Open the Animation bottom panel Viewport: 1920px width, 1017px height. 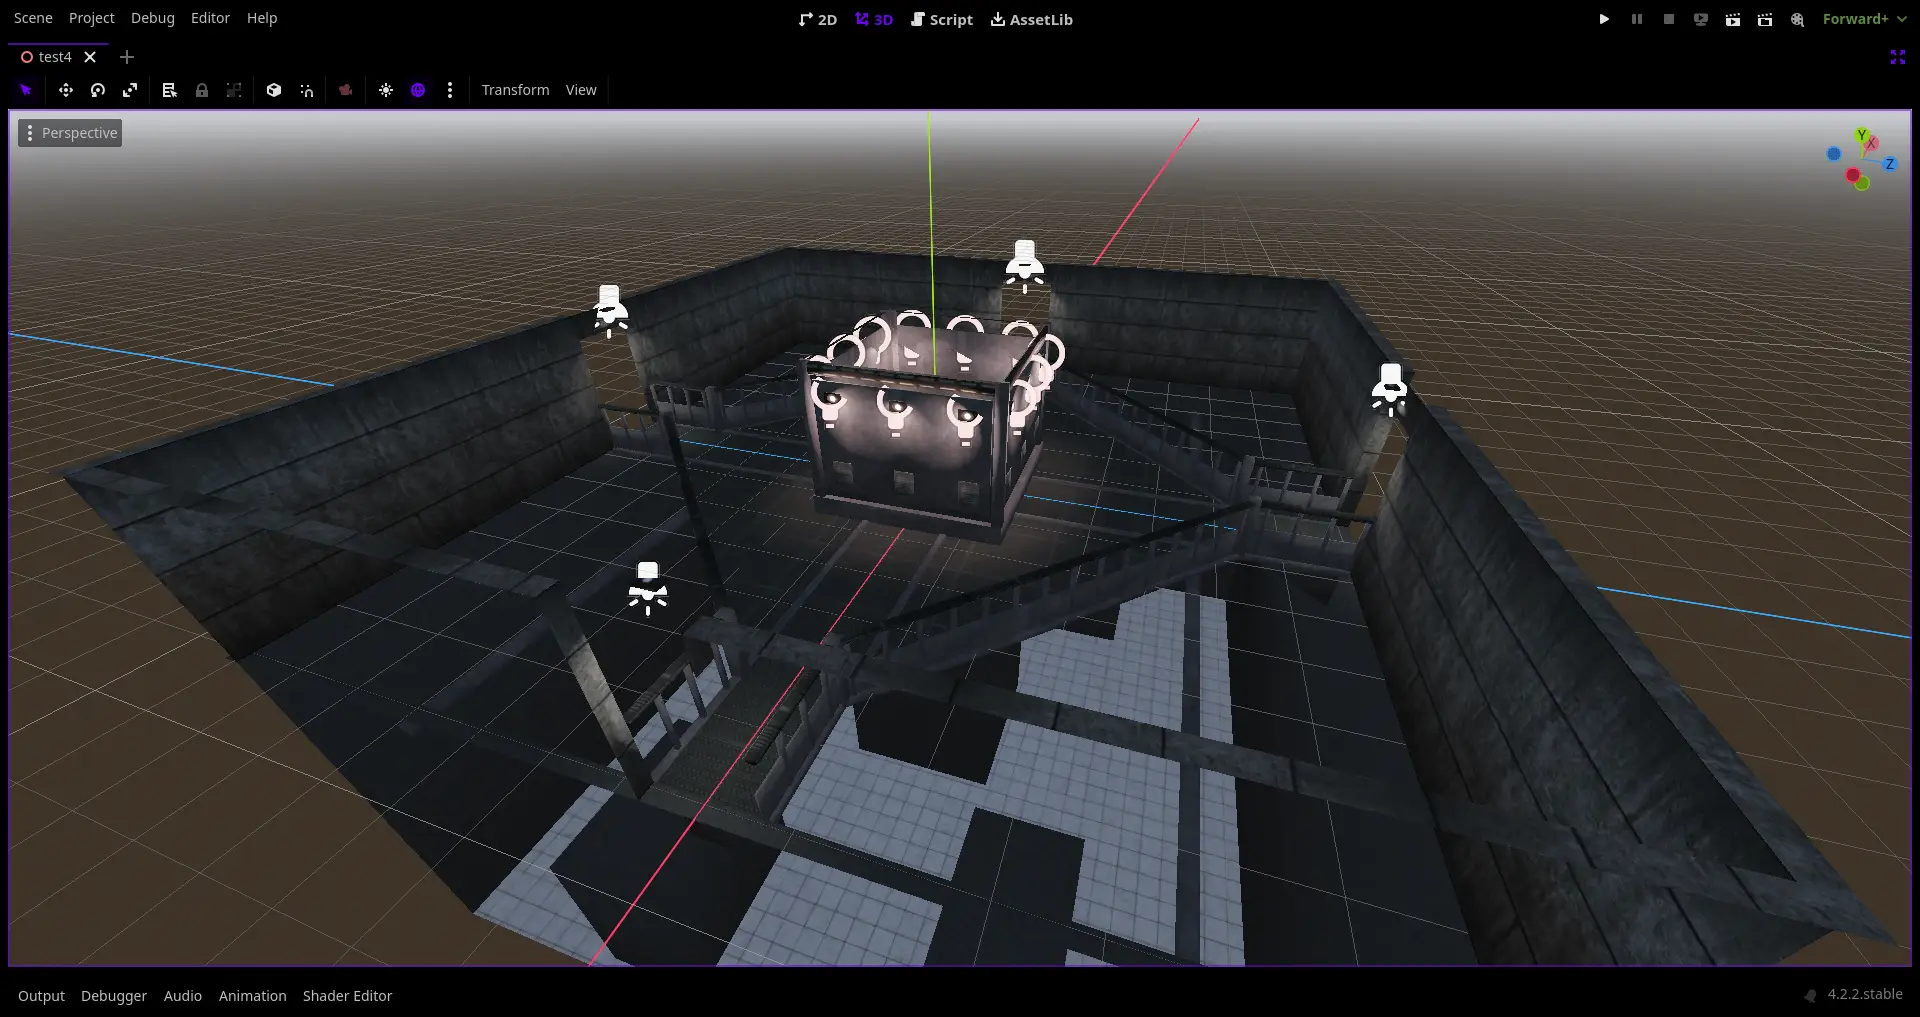[253, 995]
